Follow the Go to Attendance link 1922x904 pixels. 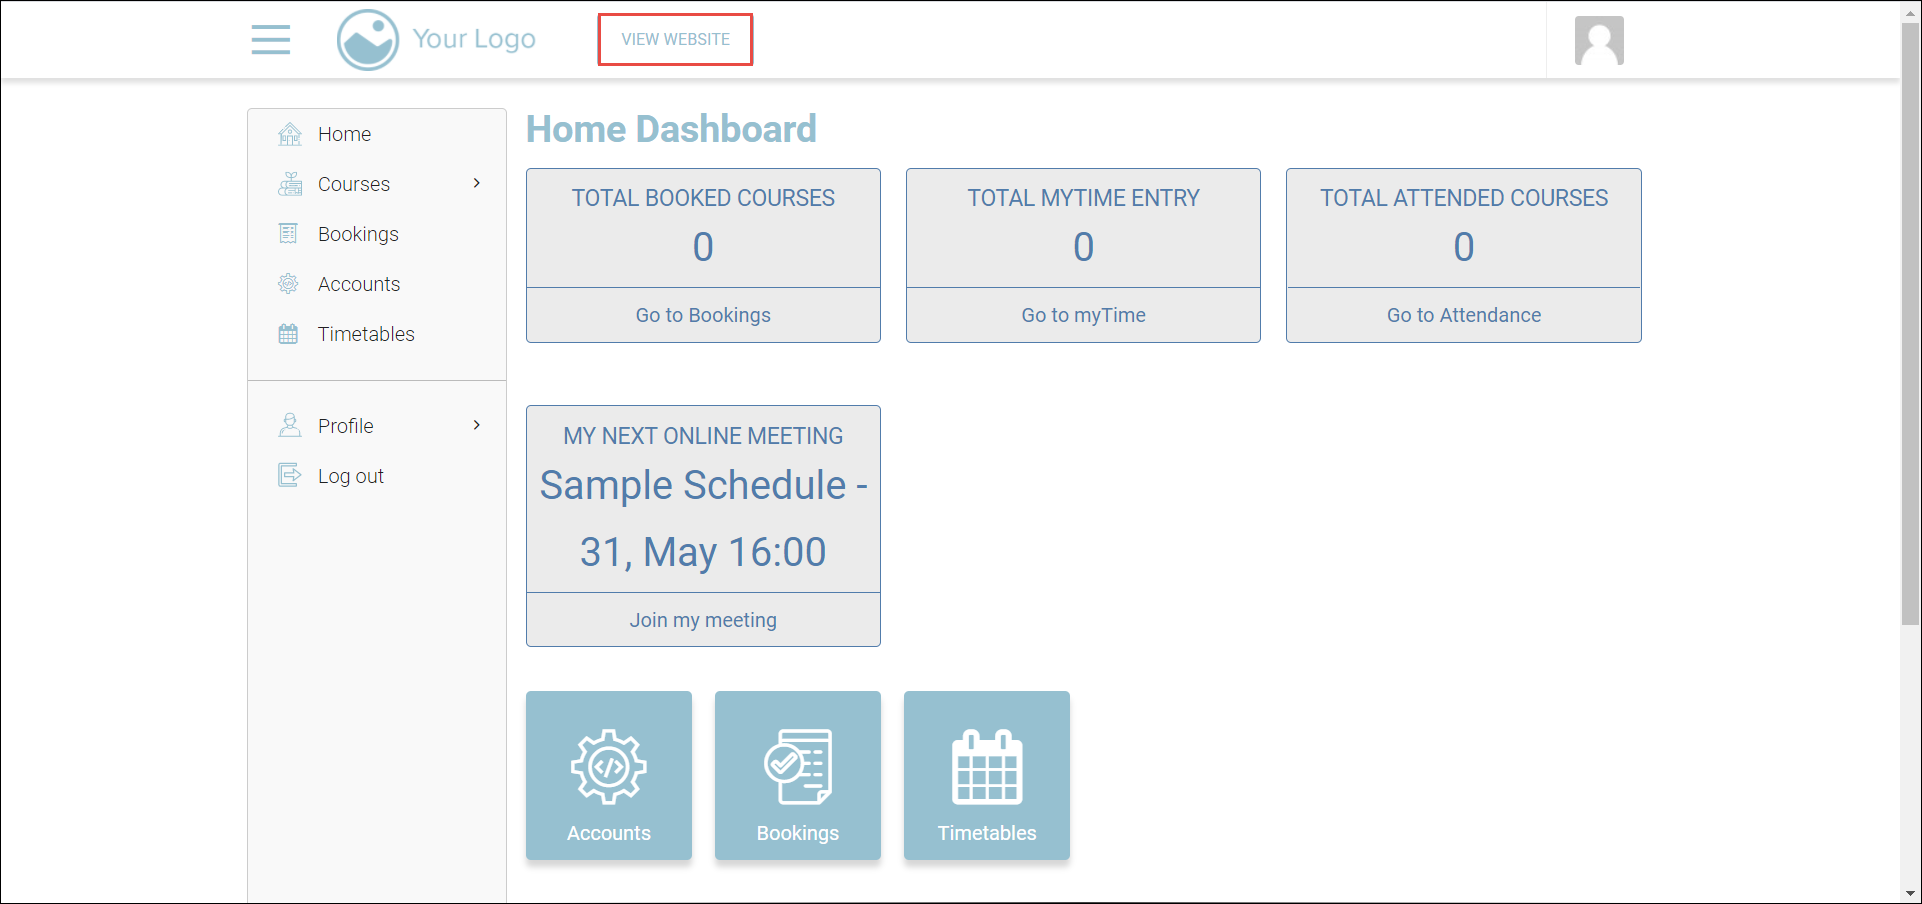(1463, 315)
